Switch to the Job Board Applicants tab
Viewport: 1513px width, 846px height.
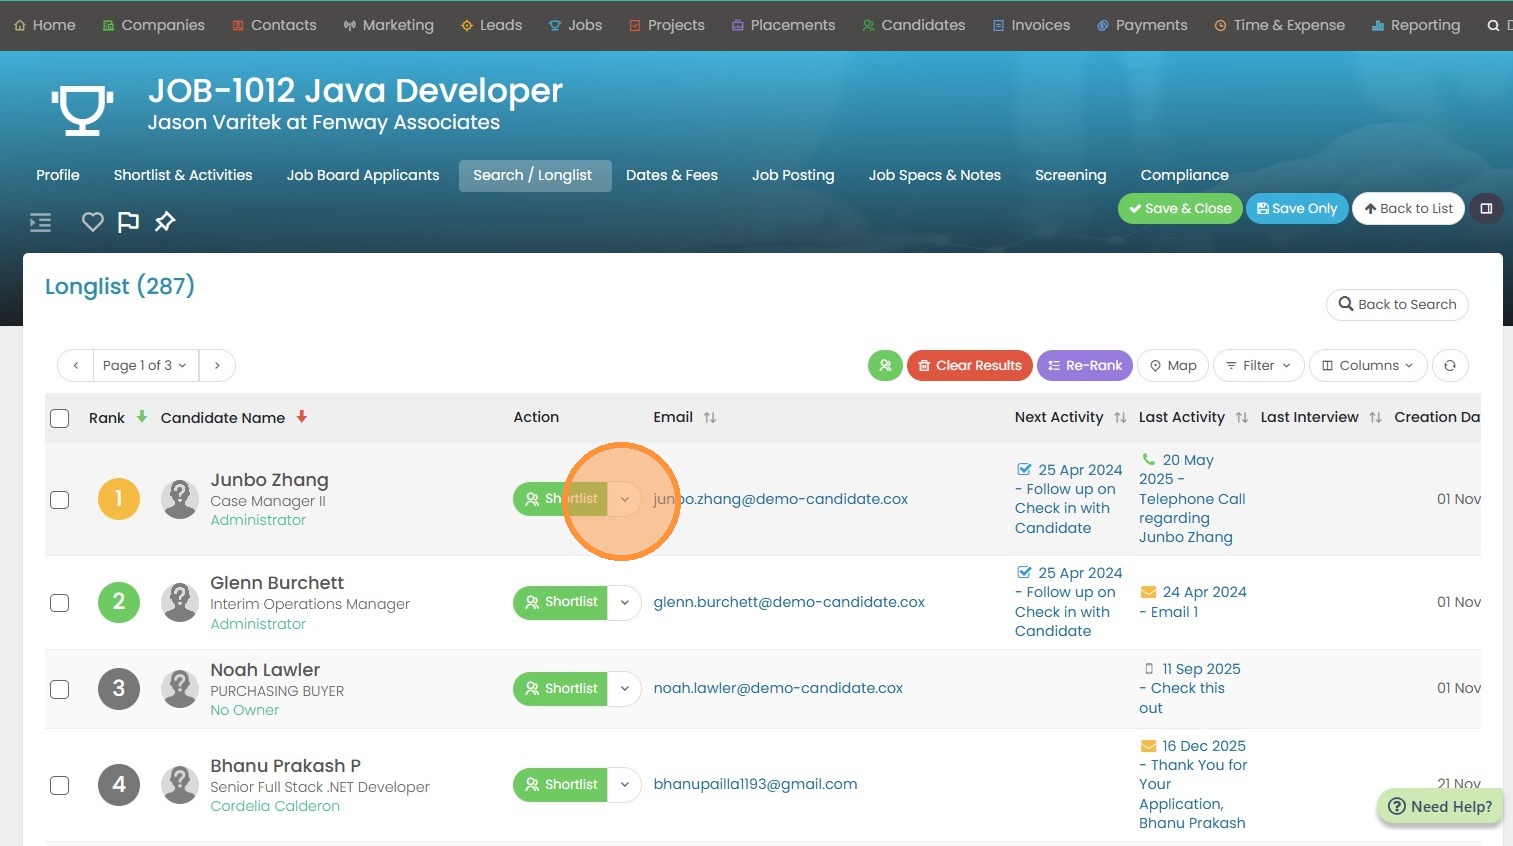point(362,175)
